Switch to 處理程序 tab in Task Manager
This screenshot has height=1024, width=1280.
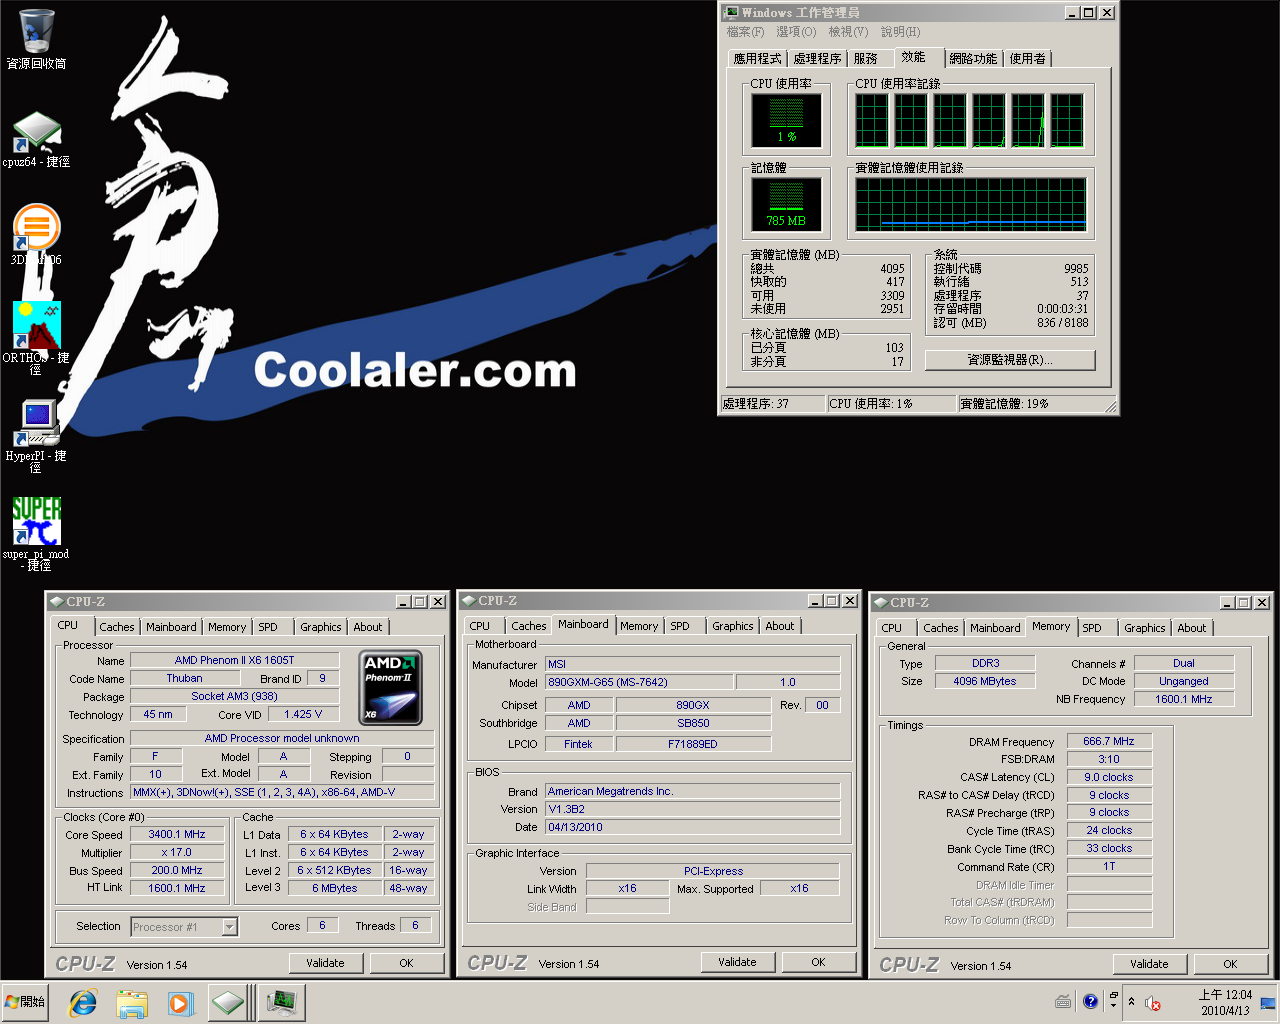click(x=817, y=59)
